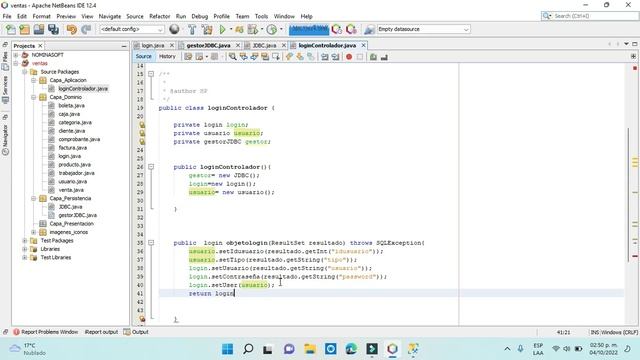Open the taskbar Search icon
Viewport: 640px width, 360px height.
(248, 349)
